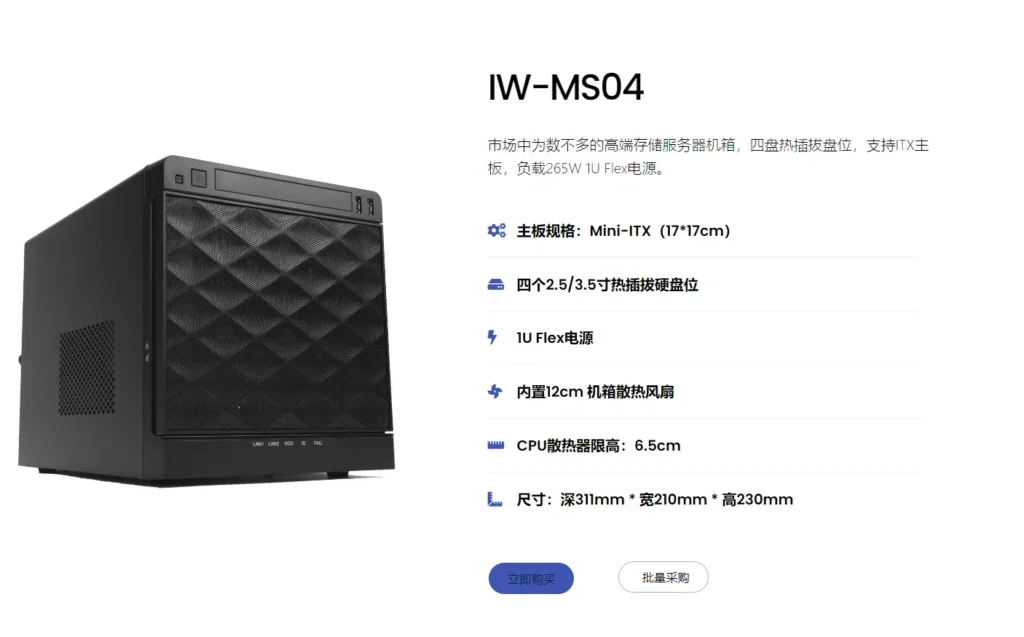Click the hard drive icon for 热插拔硬盘位
Viewport: 1024px width, 637px height.
pos(496,284)
